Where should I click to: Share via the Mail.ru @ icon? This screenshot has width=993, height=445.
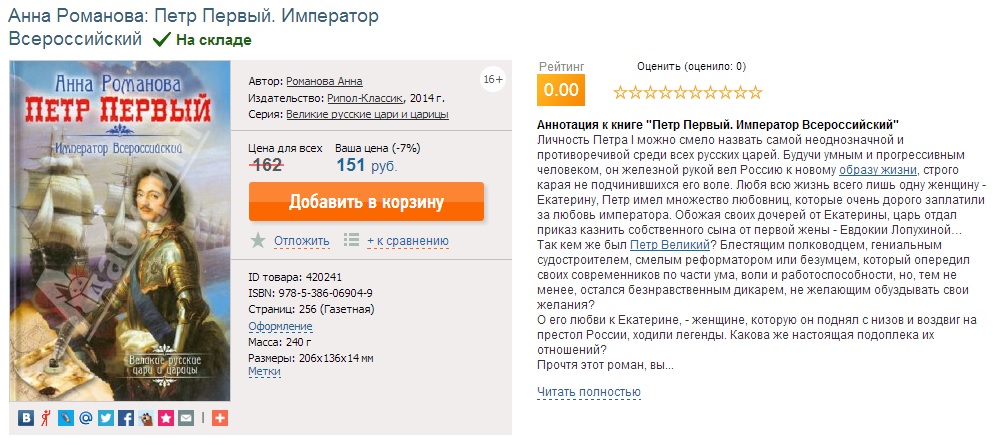[x=86, y=419]
